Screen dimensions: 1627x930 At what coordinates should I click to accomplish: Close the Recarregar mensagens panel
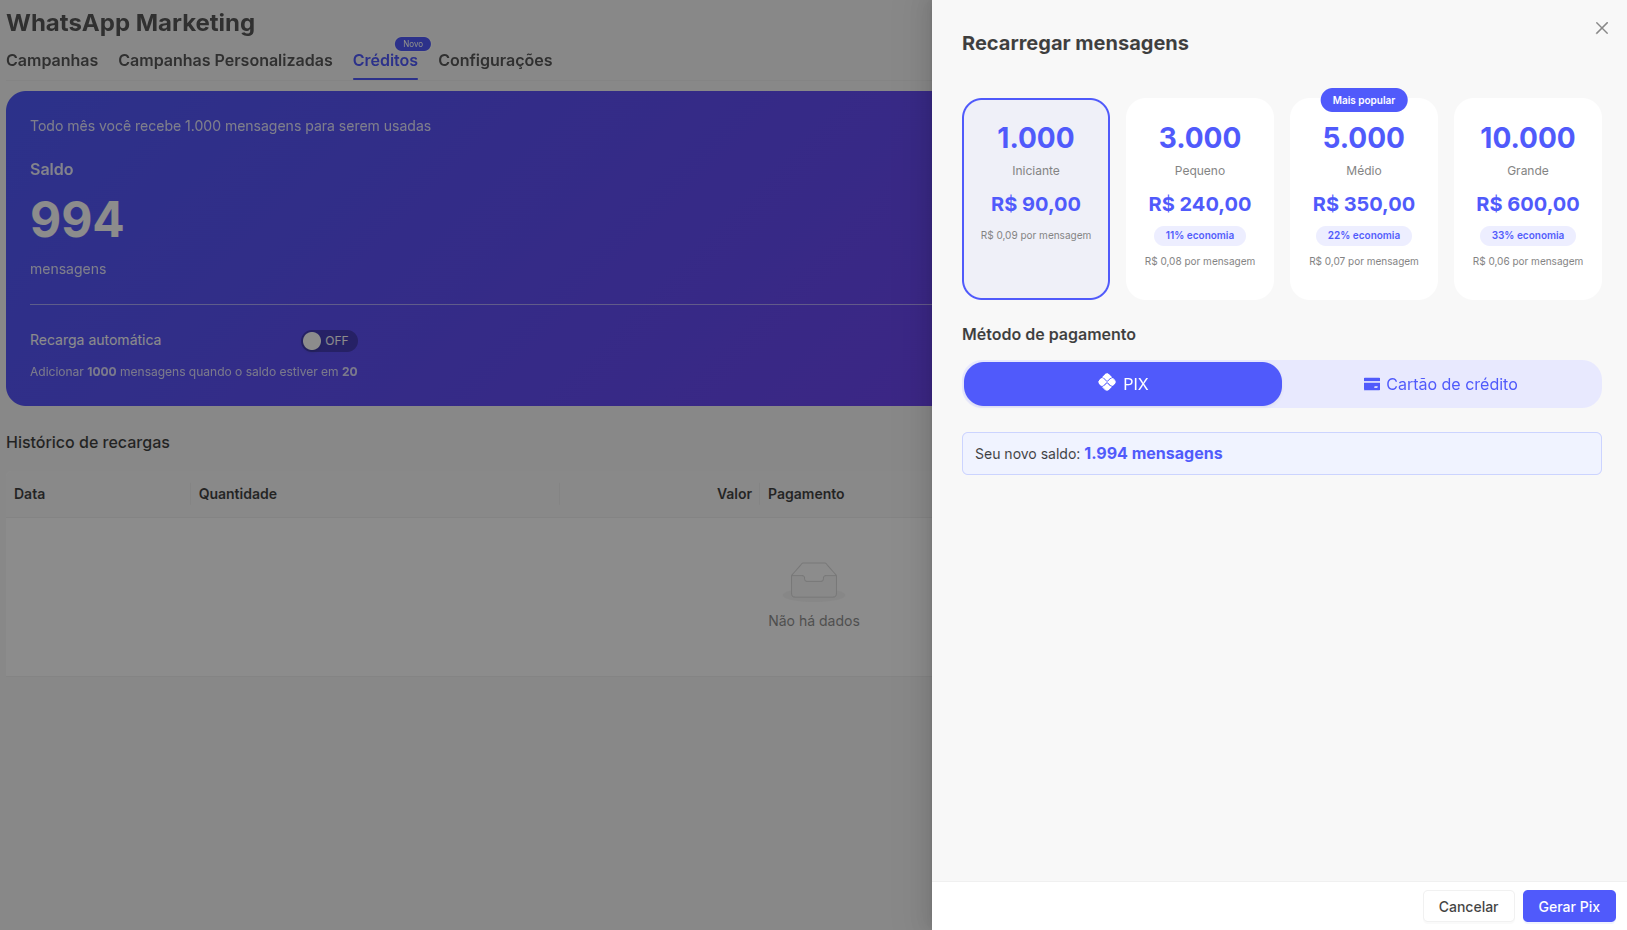click(x=1601, y=28)
